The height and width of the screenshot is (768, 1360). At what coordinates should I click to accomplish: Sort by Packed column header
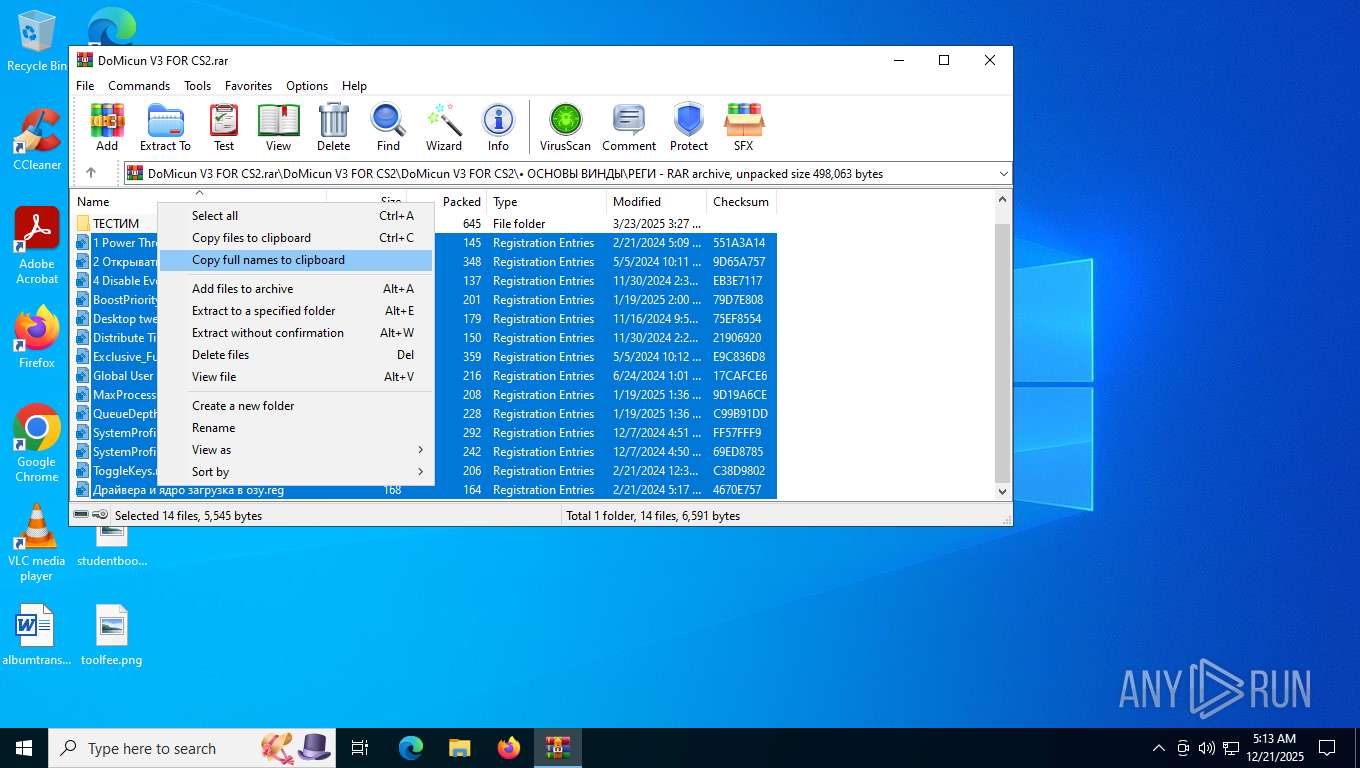pos(461,202)
